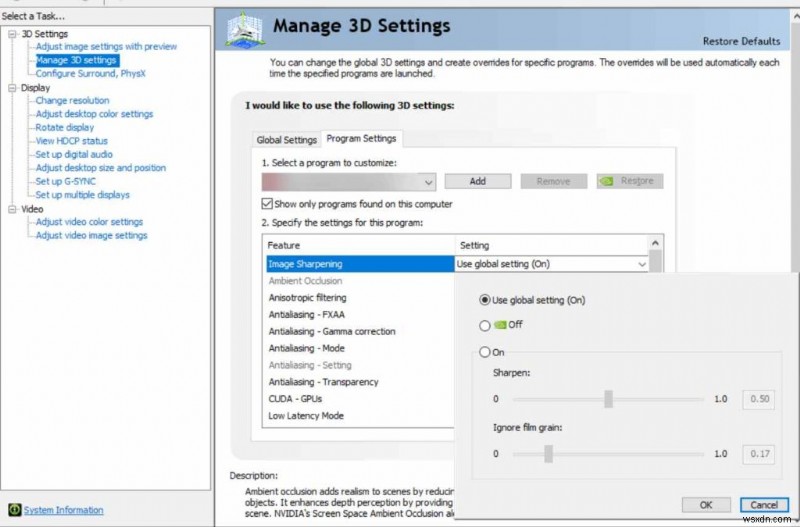Click the Restore button
The image size is (800, 527).
click(x=630, y=181)
